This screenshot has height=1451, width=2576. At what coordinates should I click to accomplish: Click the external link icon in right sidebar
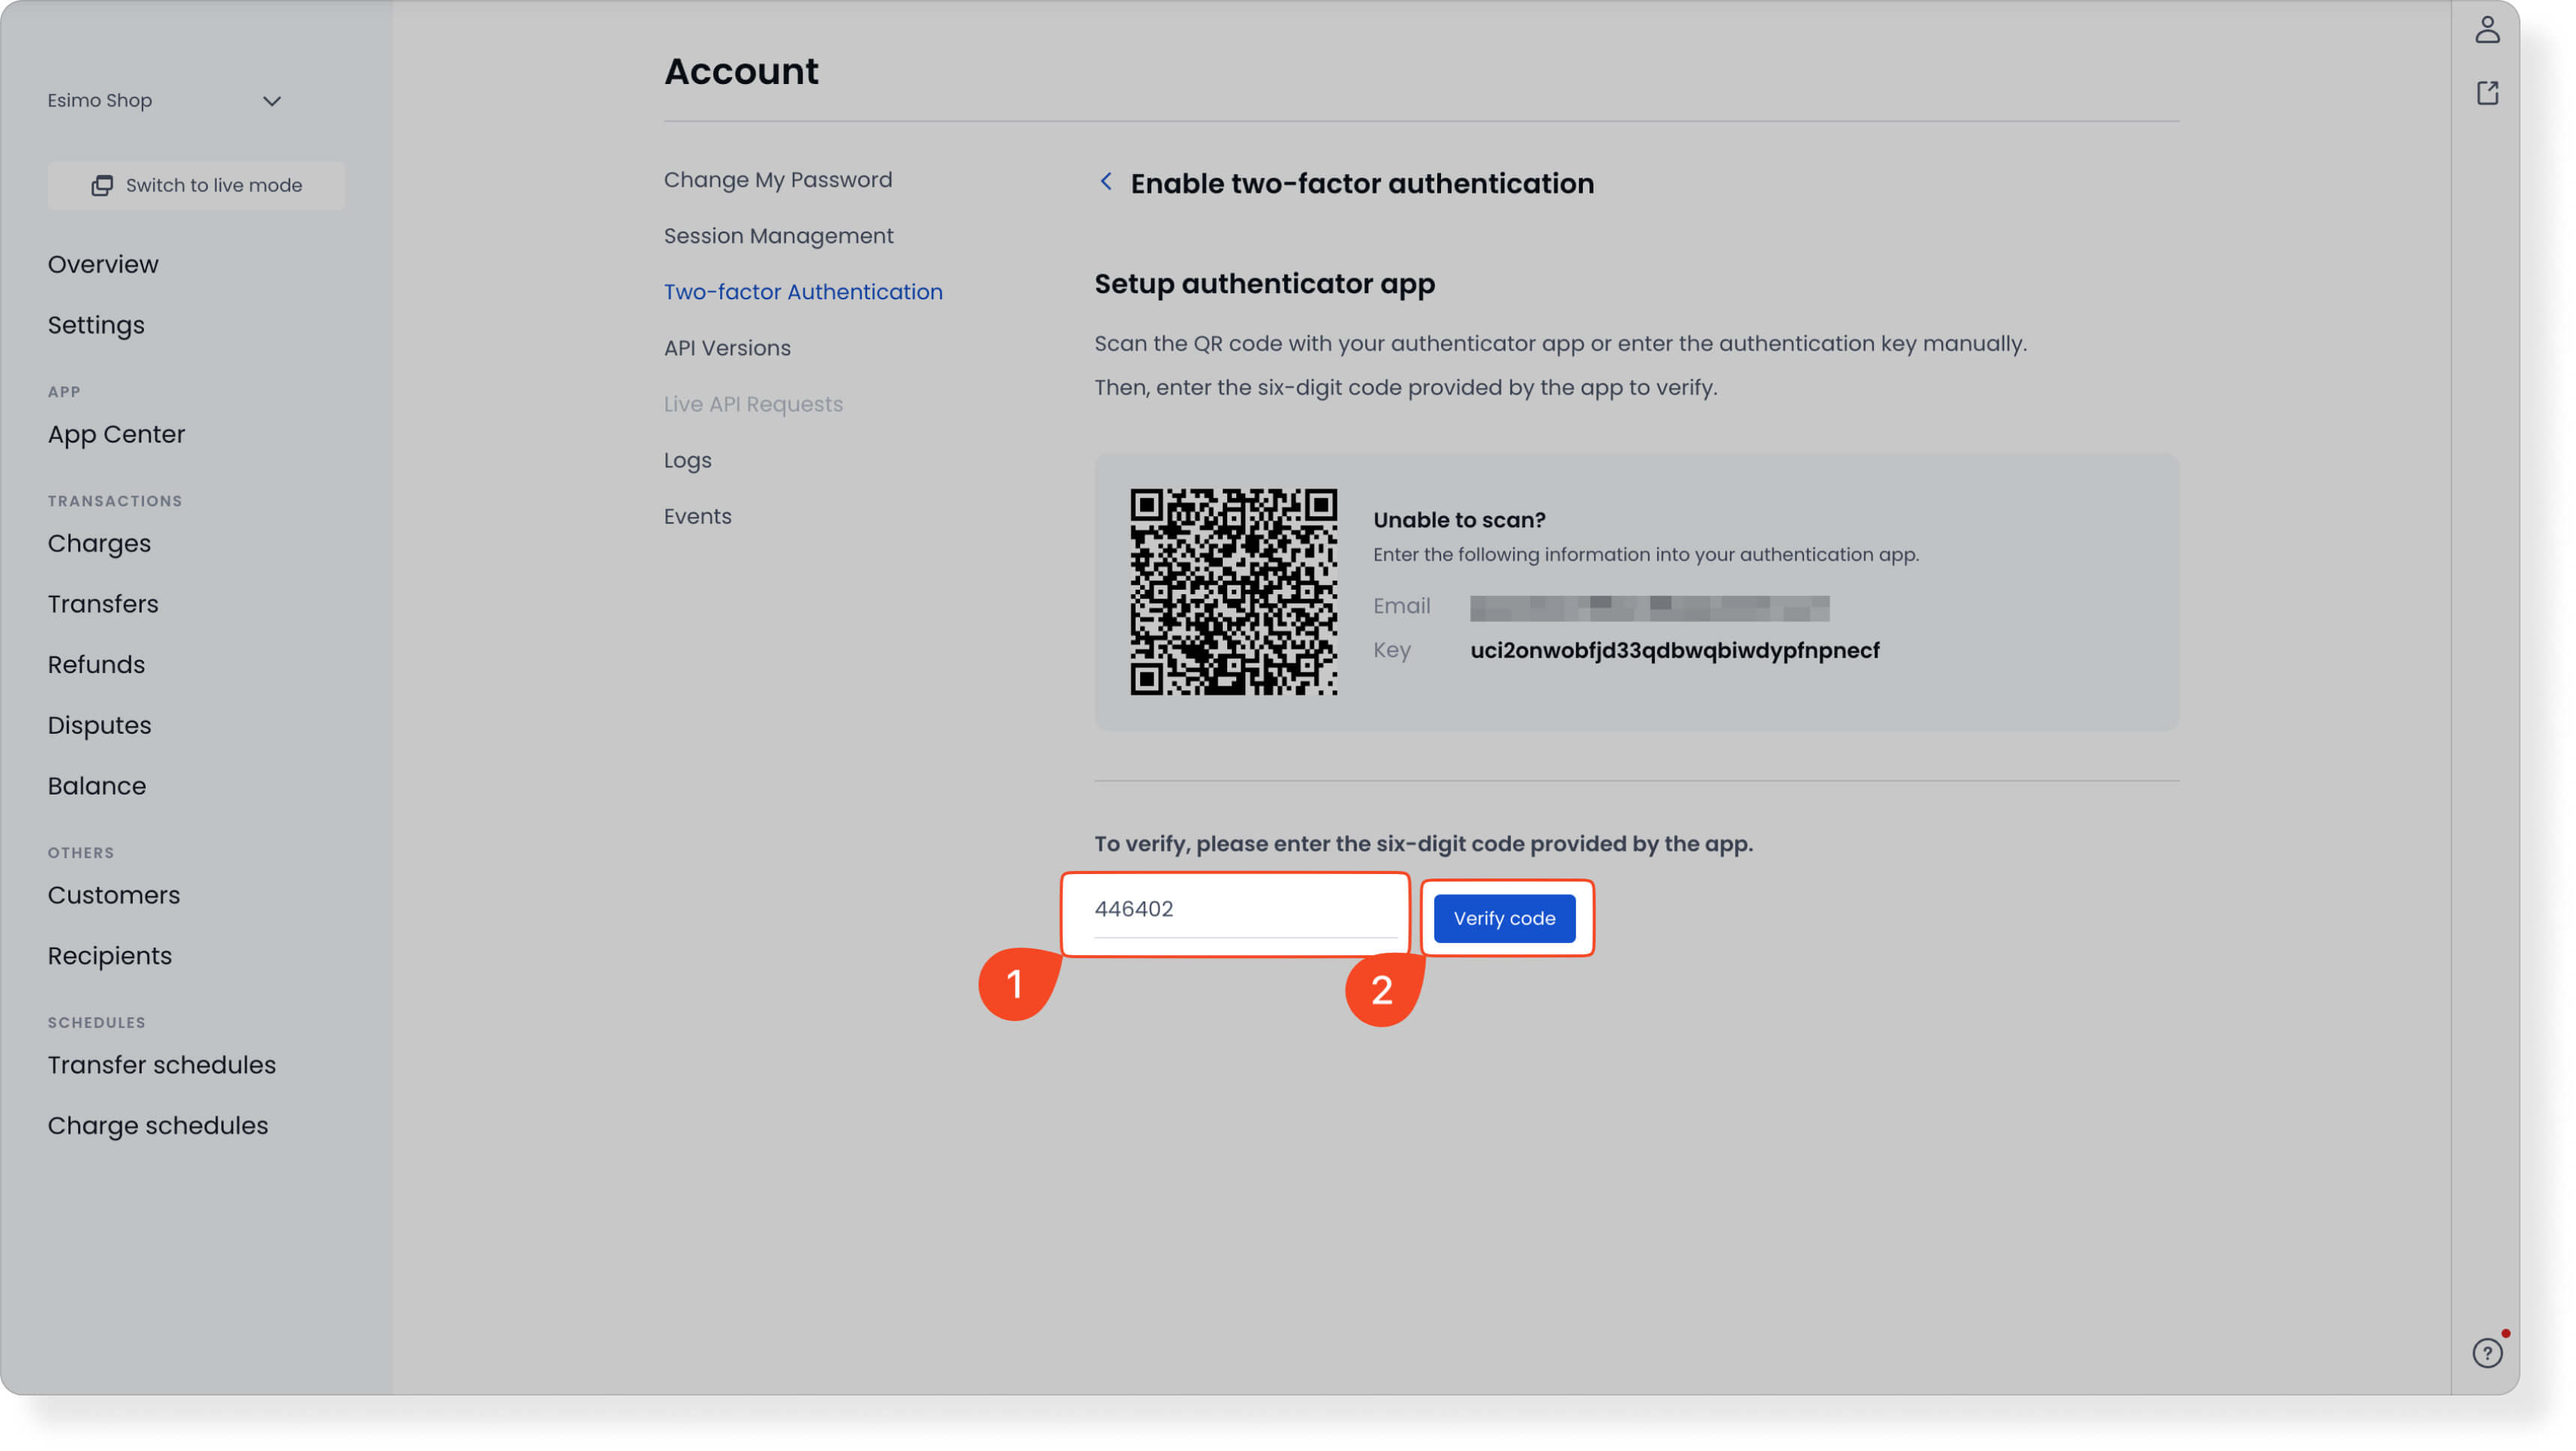[x=2487, y=92]
